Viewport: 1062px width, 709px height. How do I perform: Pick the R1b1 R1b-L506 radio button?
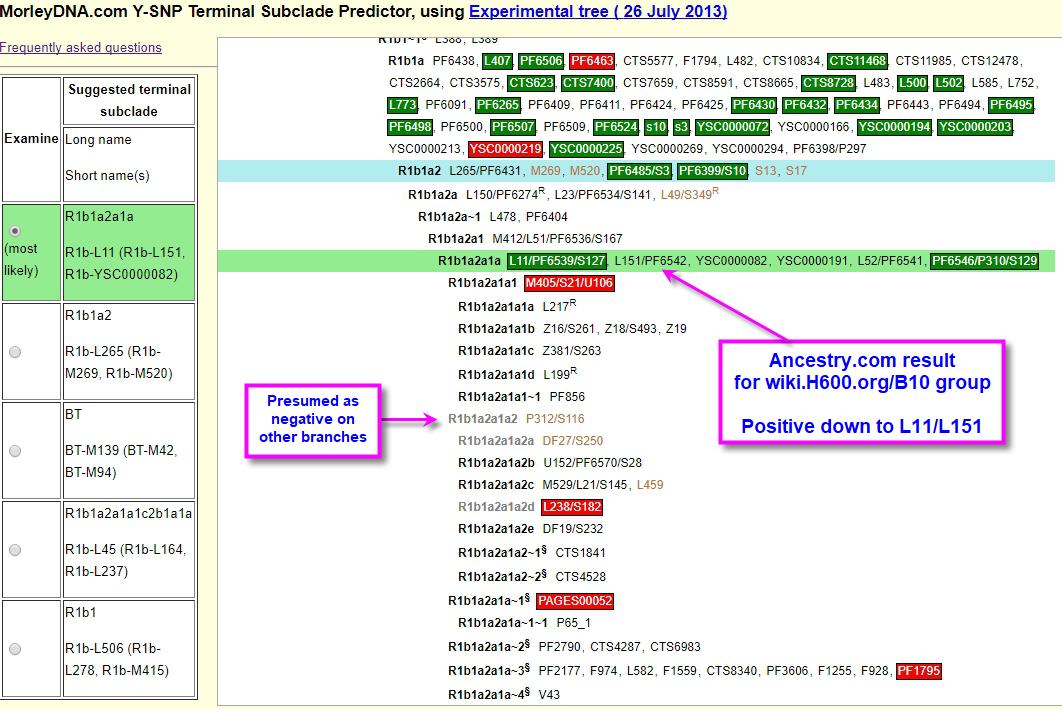[x=15, y=648]
